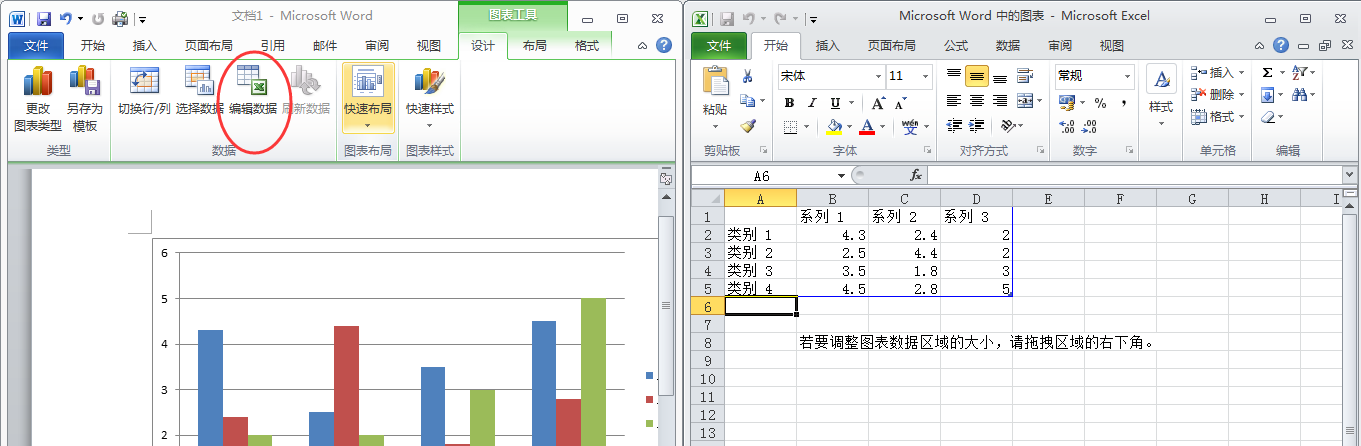Increase font size with large A icon
Screen dimensions: 1361x446
pos(877,103)
